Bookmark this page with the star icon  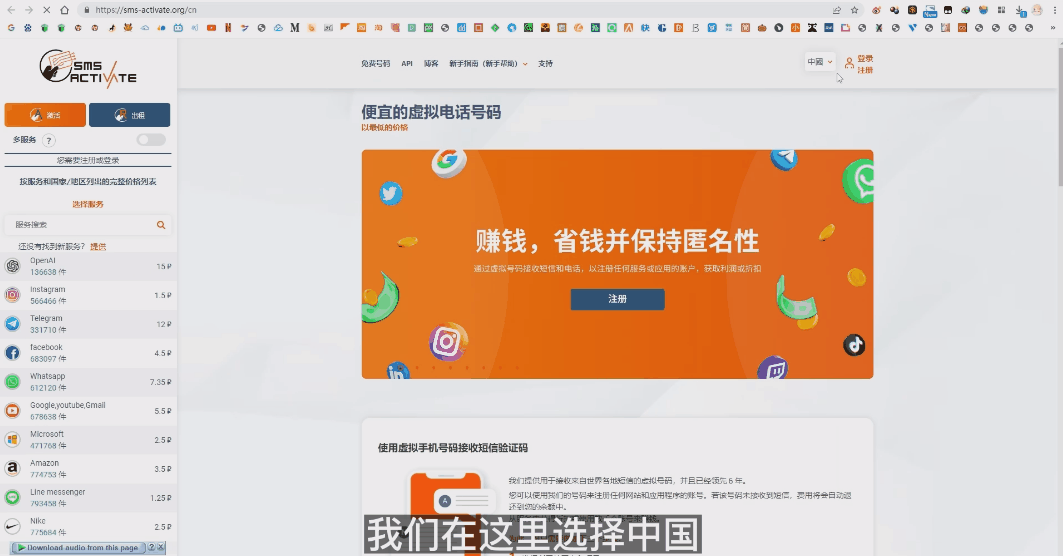855,10
